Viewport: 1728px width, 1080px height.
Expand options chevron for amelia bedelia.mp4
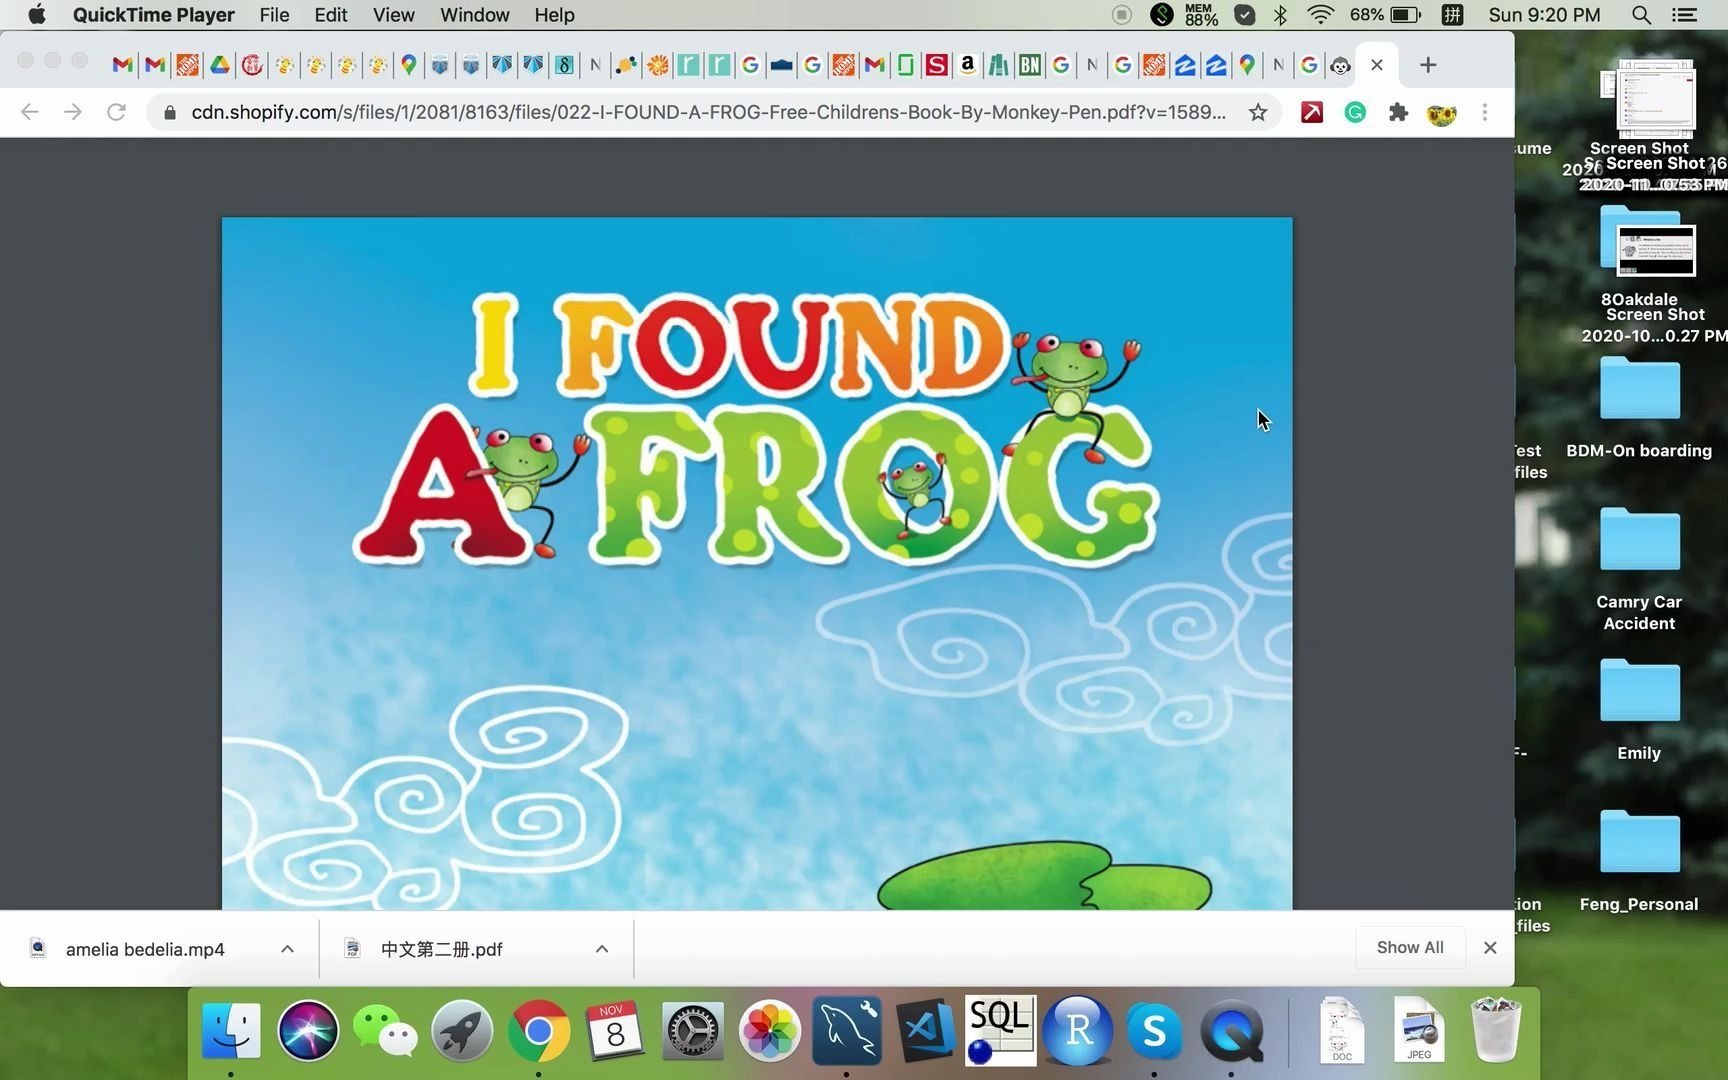tap(287, 949)
